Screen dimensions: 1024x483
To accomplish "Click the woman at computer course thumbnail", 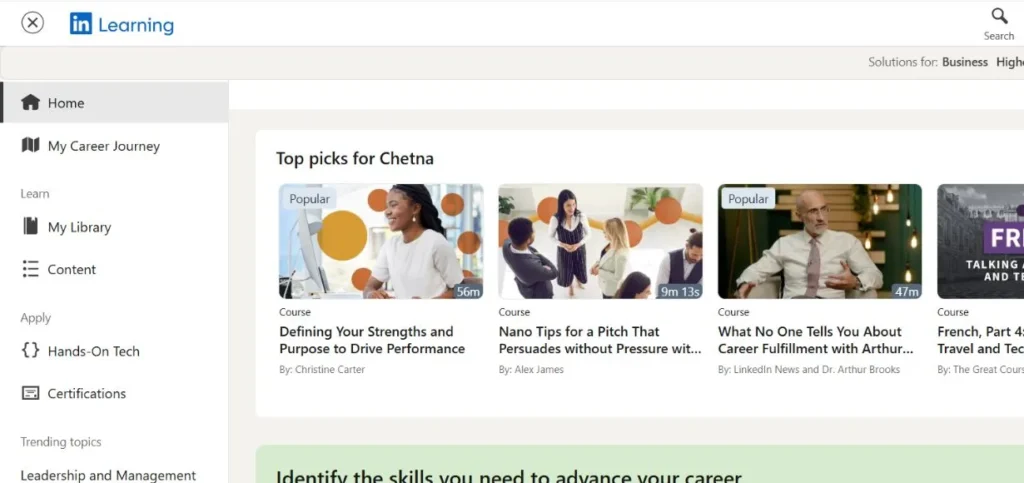I will tap(381, 242).
